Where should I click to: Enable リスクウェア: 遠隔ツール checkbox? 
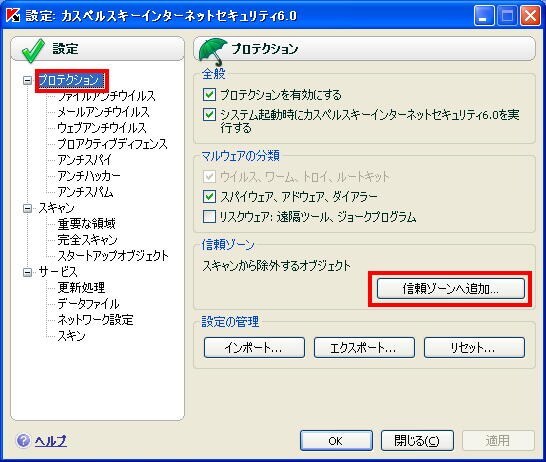click(209, 217)
